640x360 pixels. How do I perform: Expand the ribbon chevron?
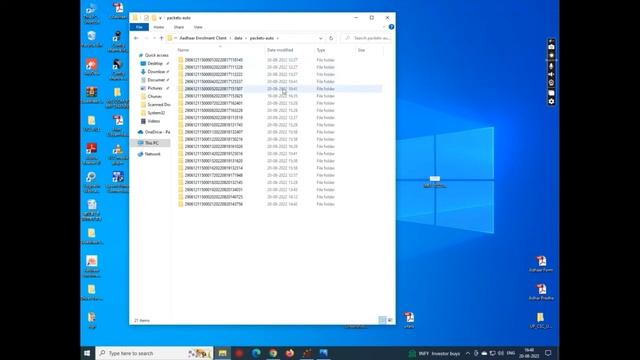[x=384, y=27]
